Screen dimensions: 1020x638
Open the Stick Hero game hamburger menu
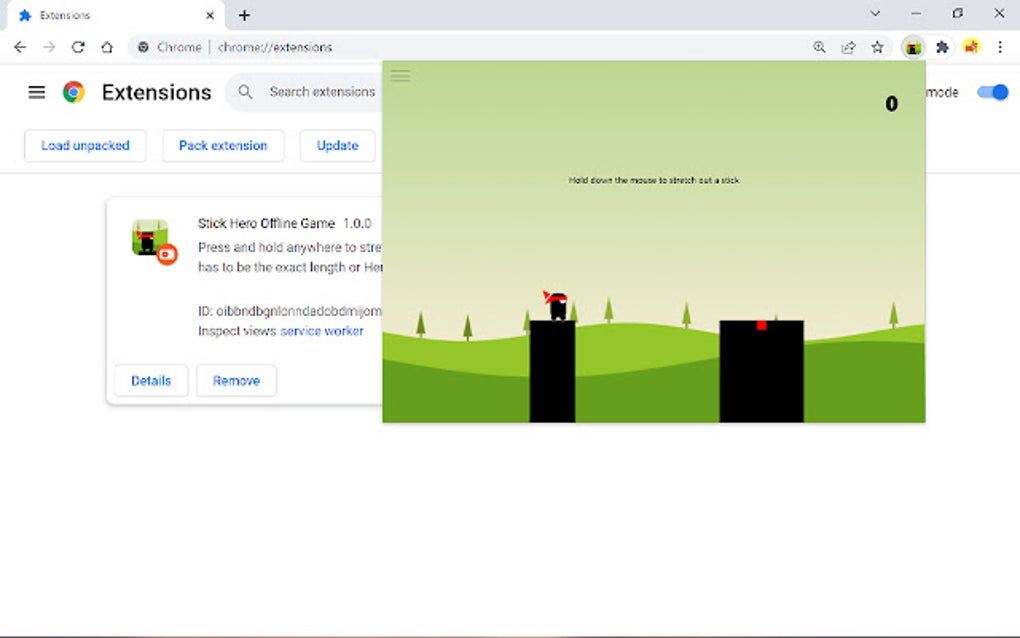coord(400,76)
